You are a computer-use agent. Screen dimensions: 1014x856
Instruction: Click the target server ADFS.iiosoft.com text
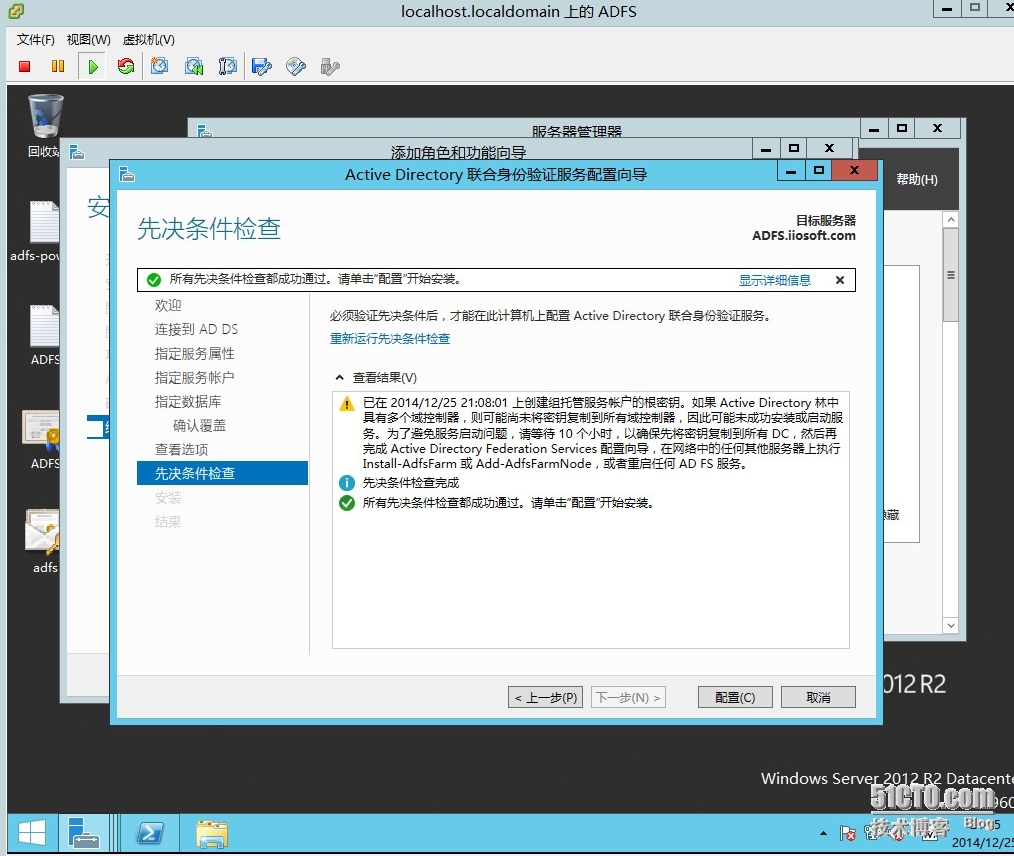[x=803, y=235]
